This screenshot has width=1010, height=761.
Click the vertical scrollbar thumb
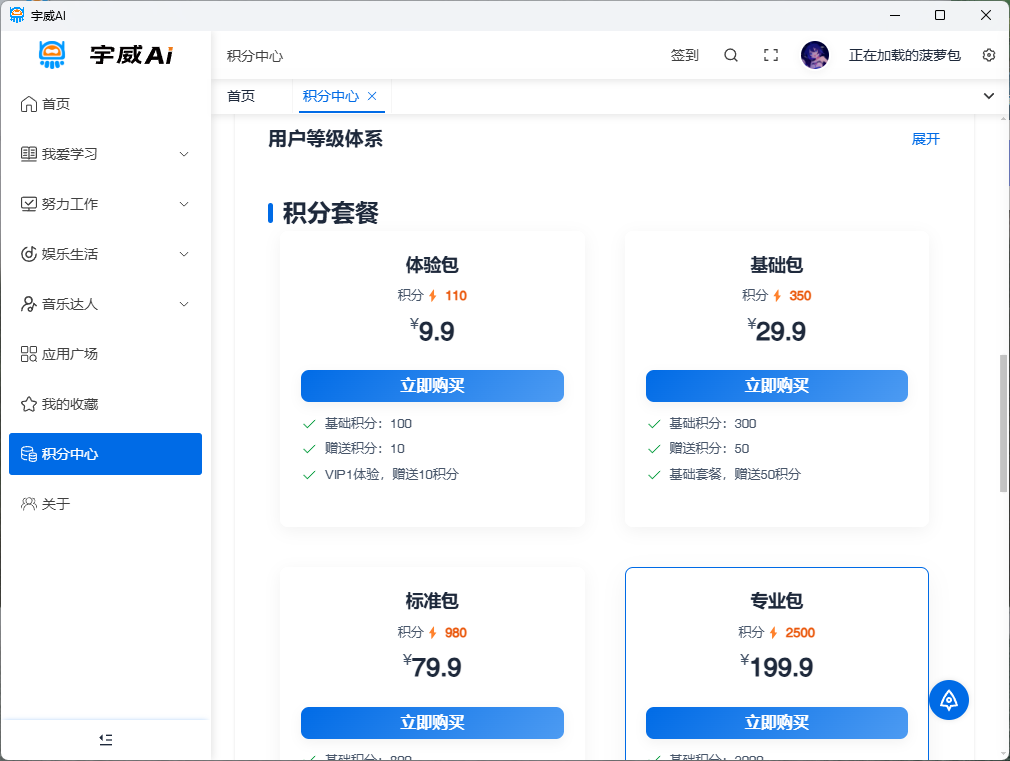point(1004,422)
